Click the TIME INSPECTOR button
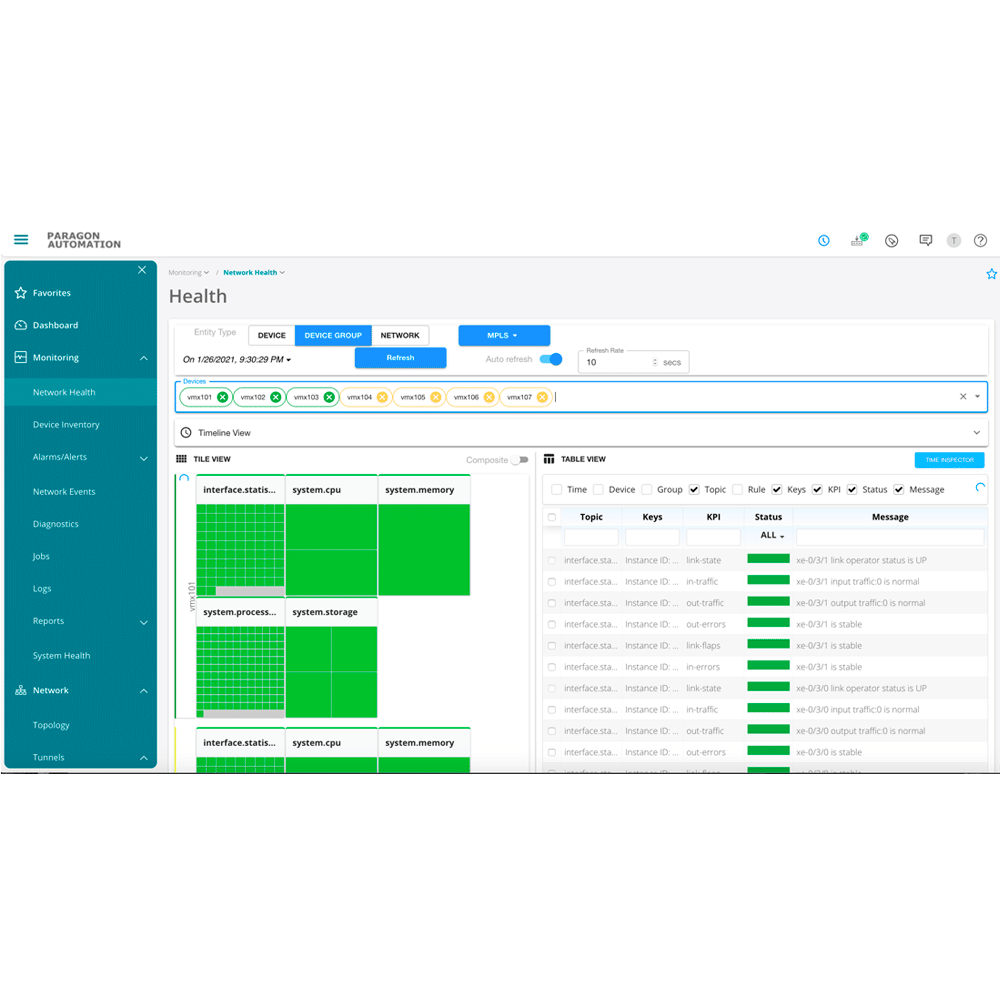Viewport: 1000px width, 1000px height. click(949, 460)
